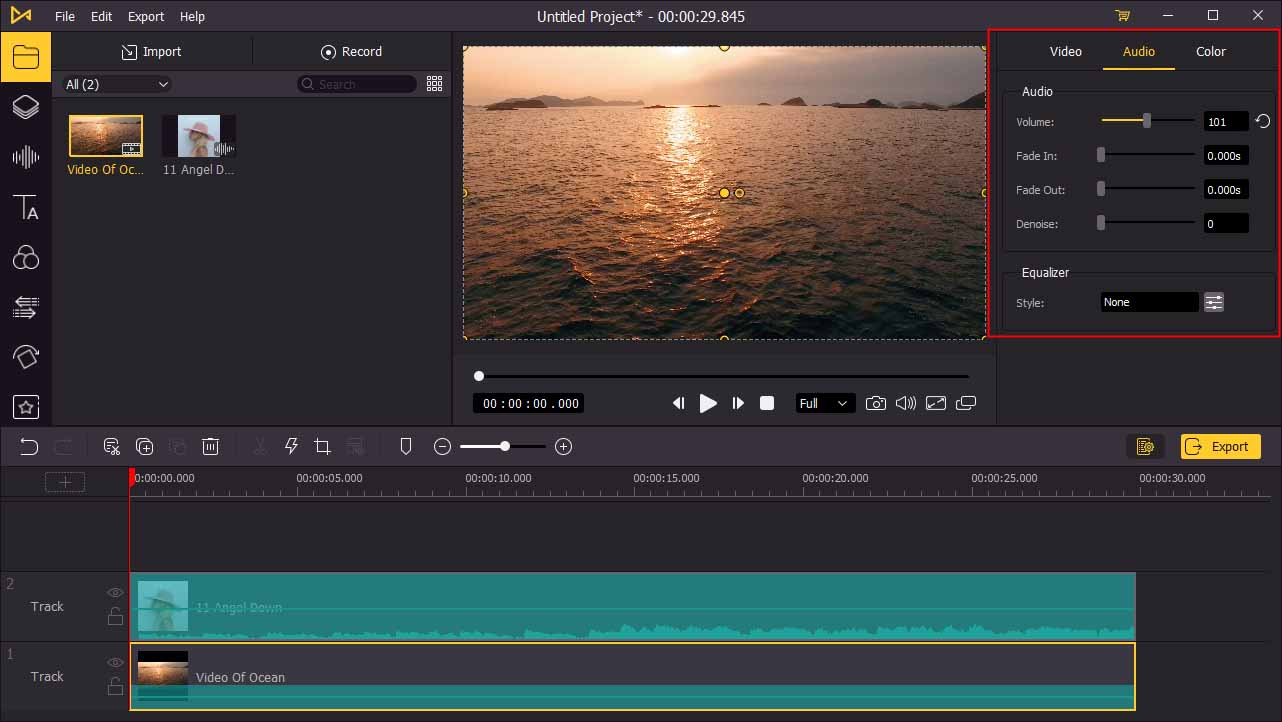Click the yellow Export button

pyautogui.click(x=1220, y=447)
